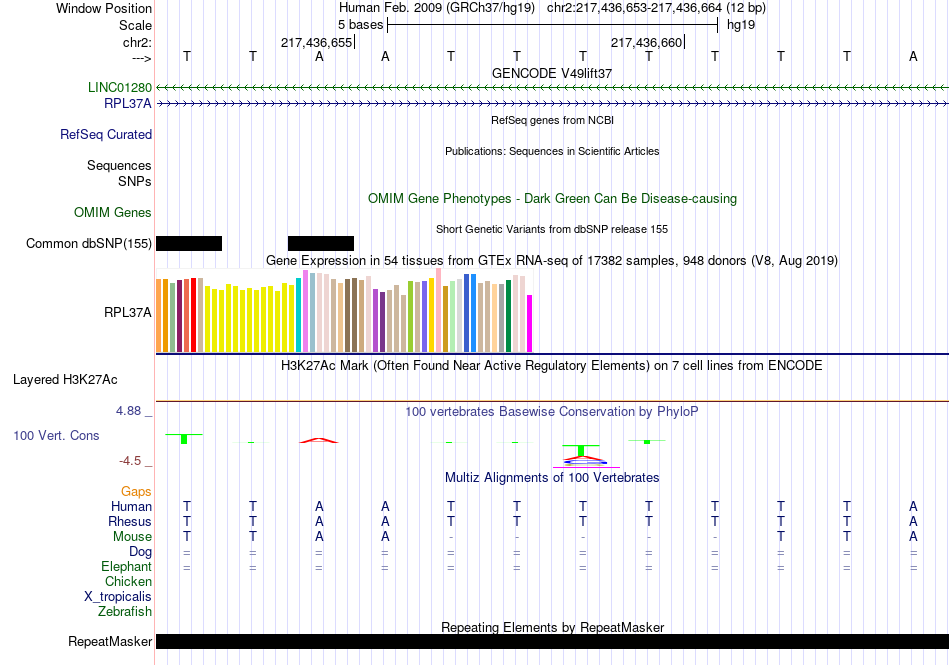Select the OMIM Genes track label
Image resolution: width=950 pixels, height=665 pixels.
coord(113,213)
